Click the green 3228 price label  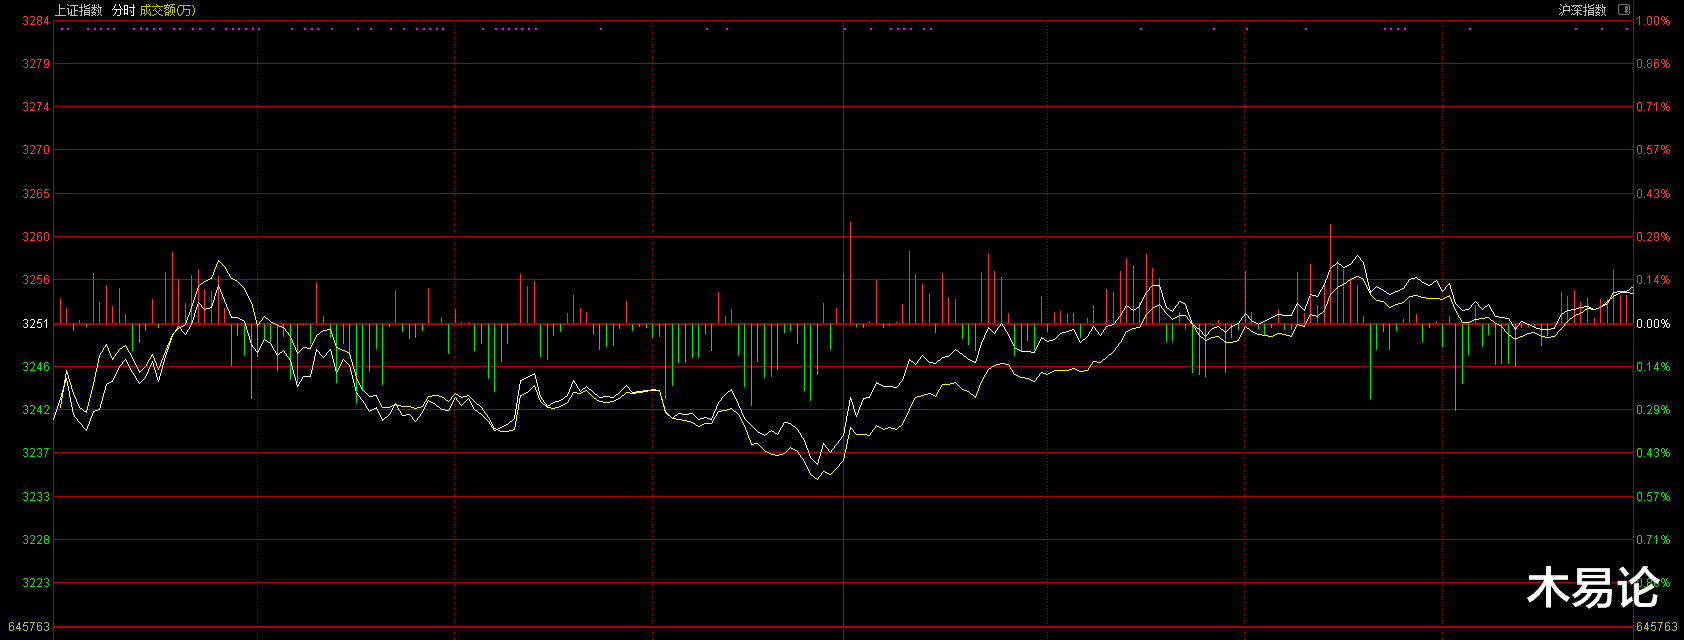point(36,540)
